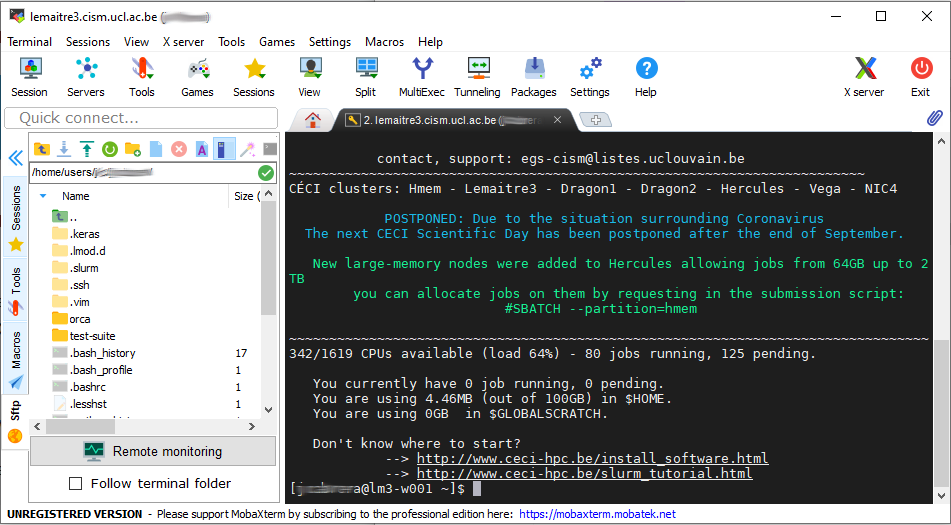Image resolution: width=951 pixels, height=525 pixels.
Task: Click the Quick connect input field
Action: click(x=141, y=118)
